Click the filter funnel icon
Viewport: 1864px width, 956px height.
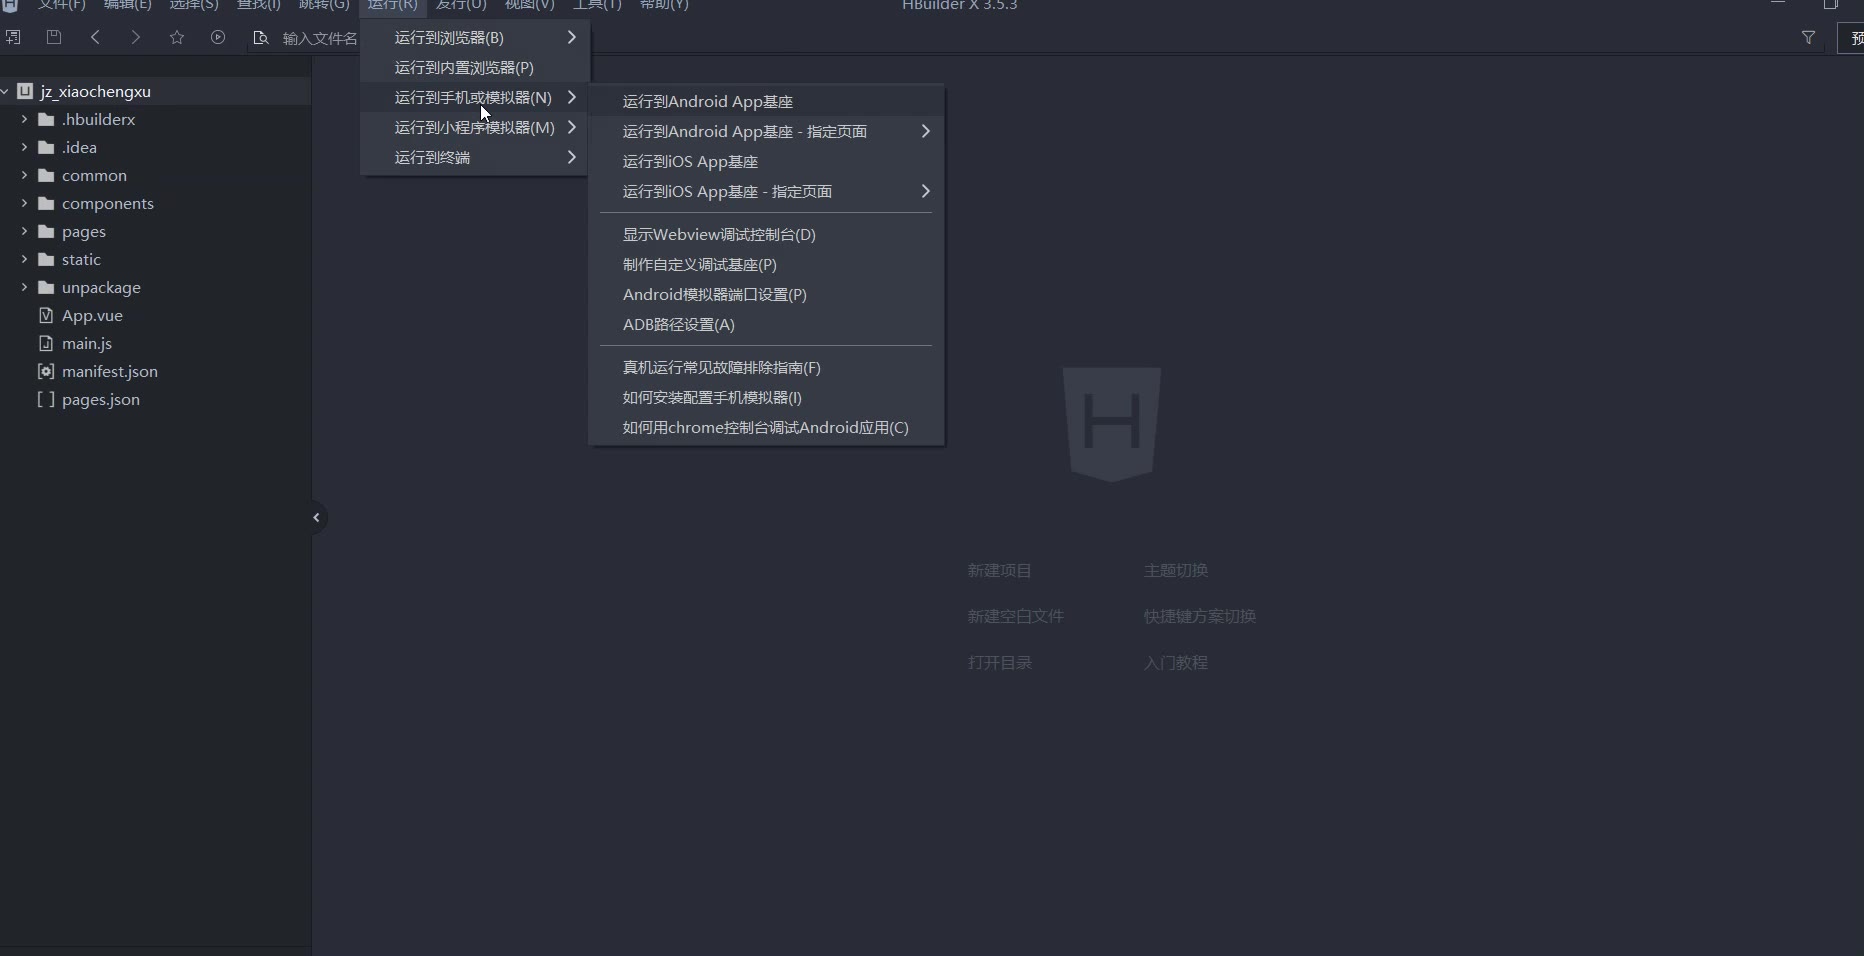(1808, 37)
